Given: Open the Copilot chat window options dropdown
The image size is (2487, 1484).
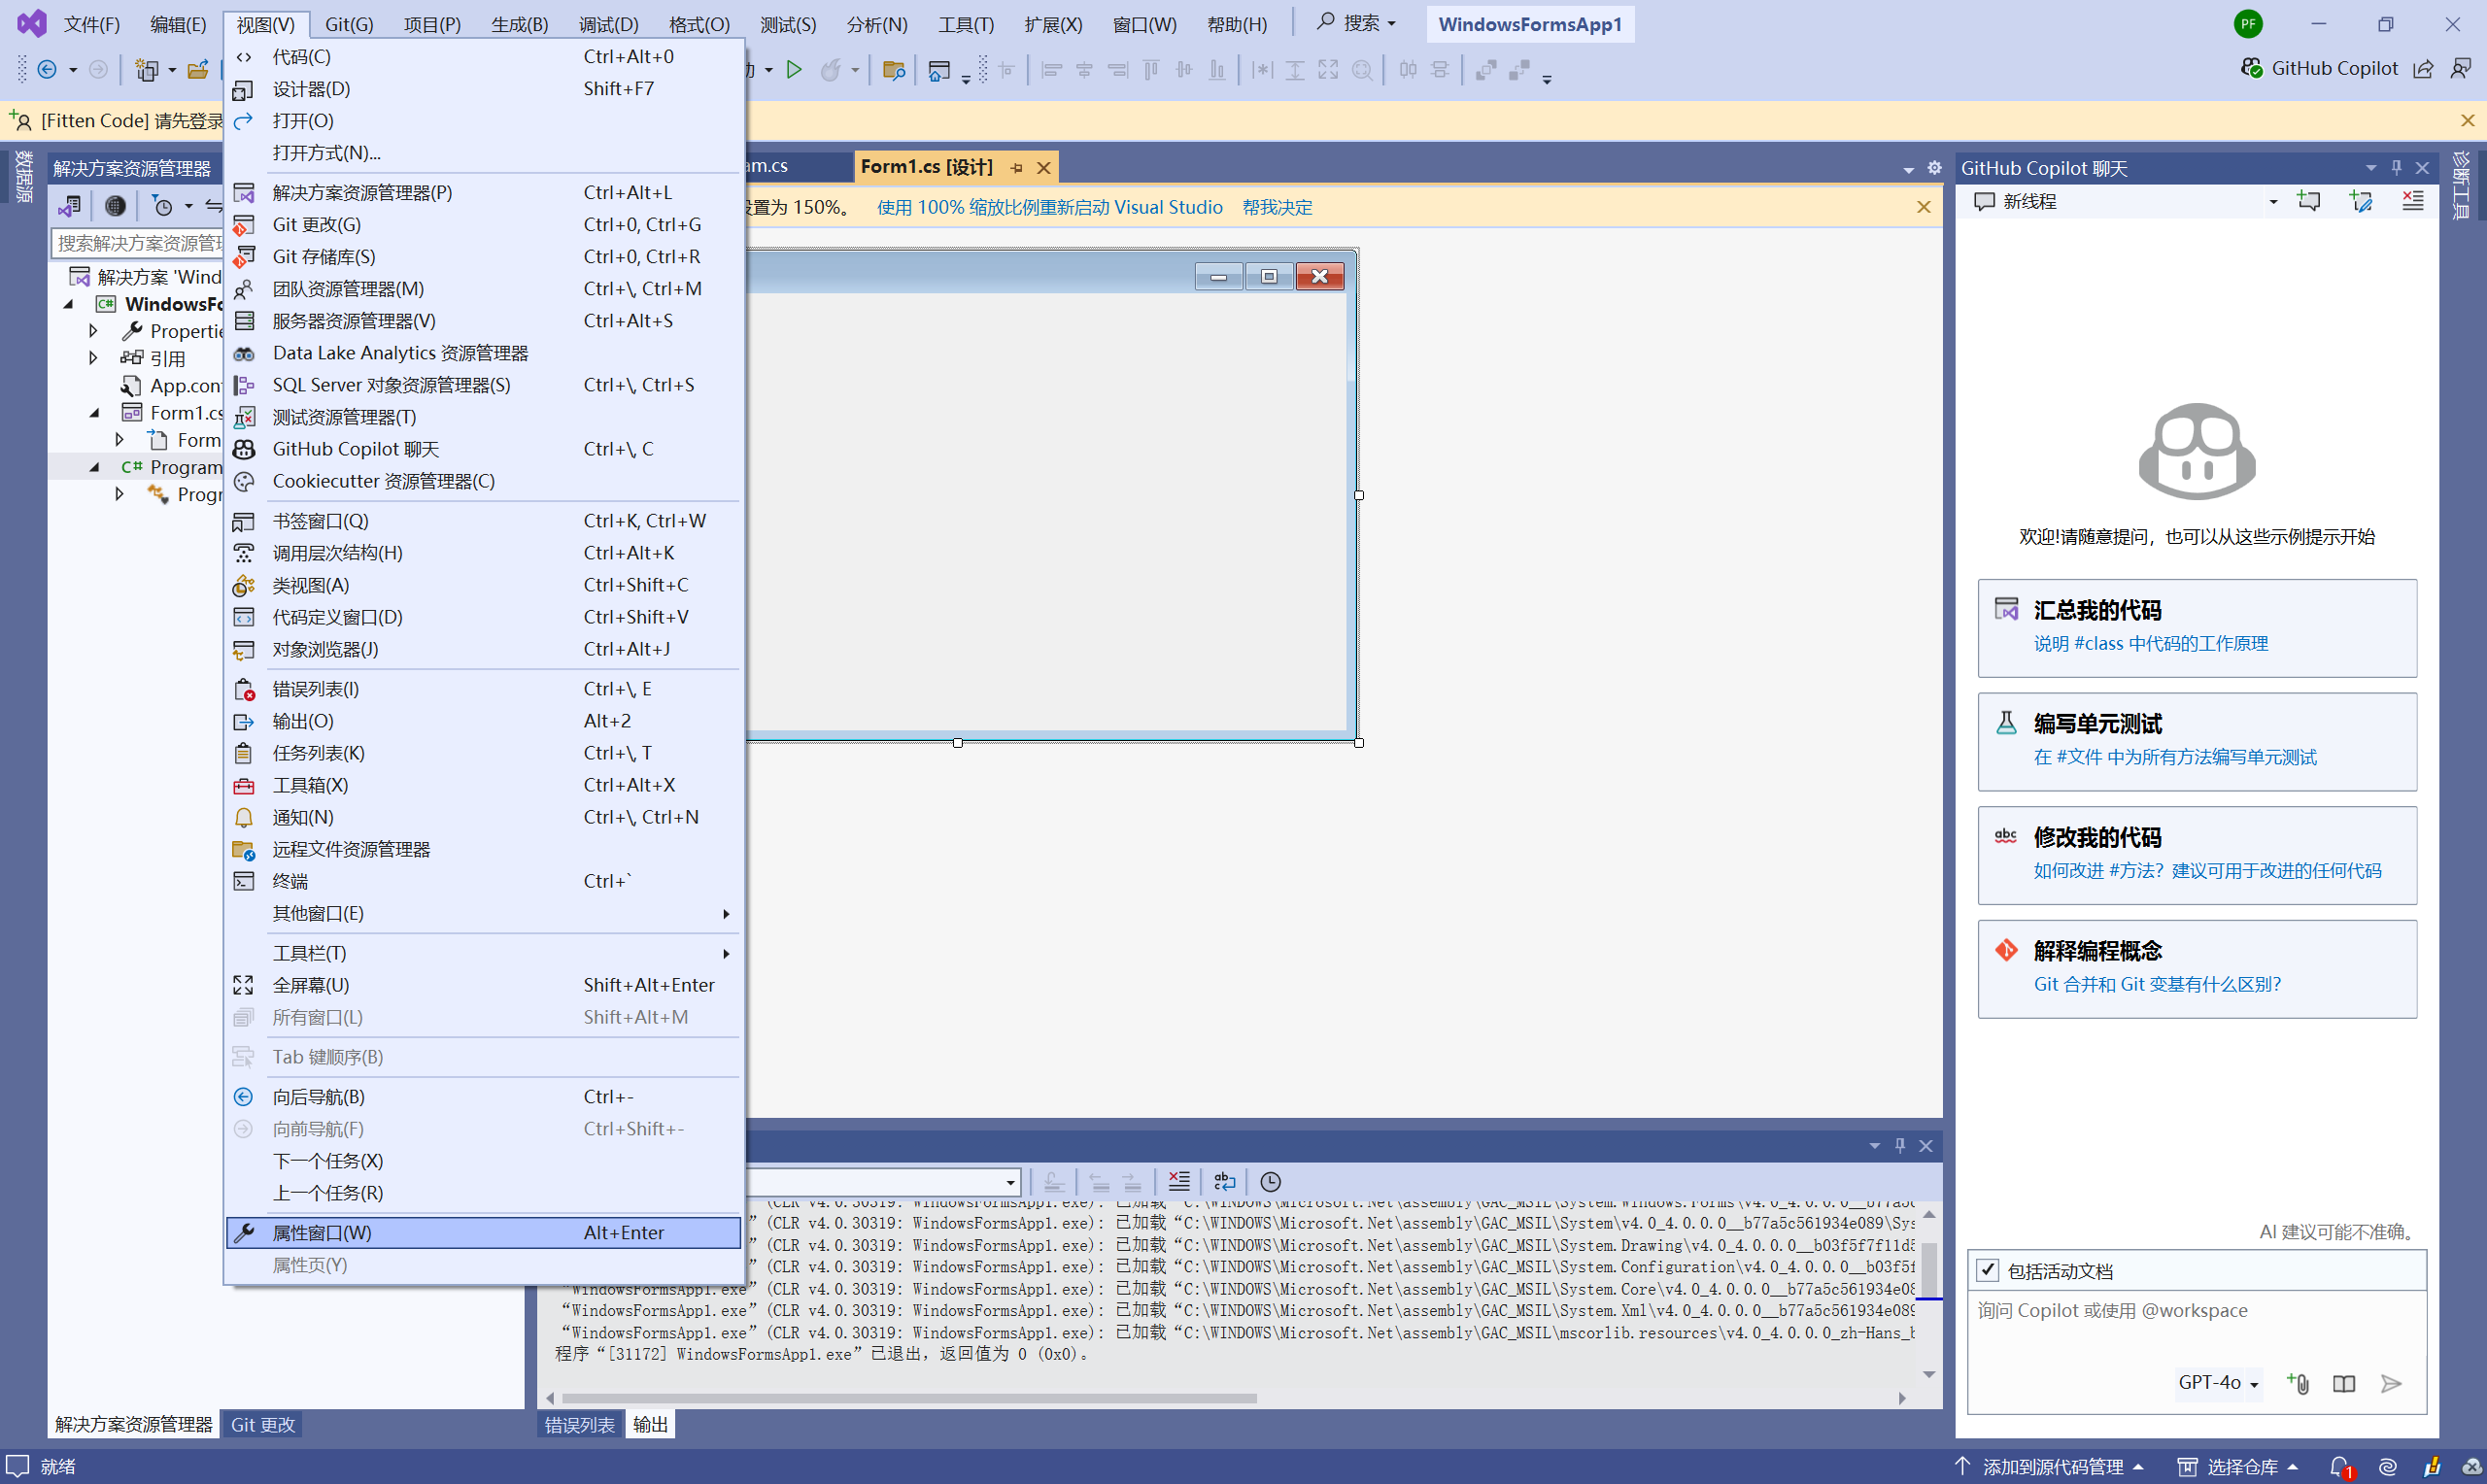Looking at the screenshot, I should [2371, 167].
